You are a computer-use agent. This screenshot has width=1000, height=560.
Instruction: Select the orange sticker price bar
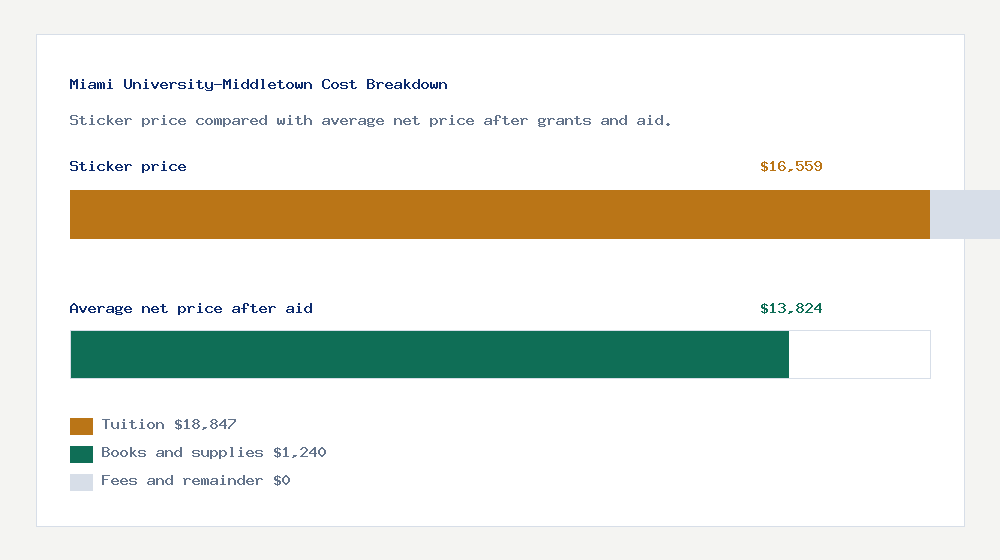tap(499, 214)
